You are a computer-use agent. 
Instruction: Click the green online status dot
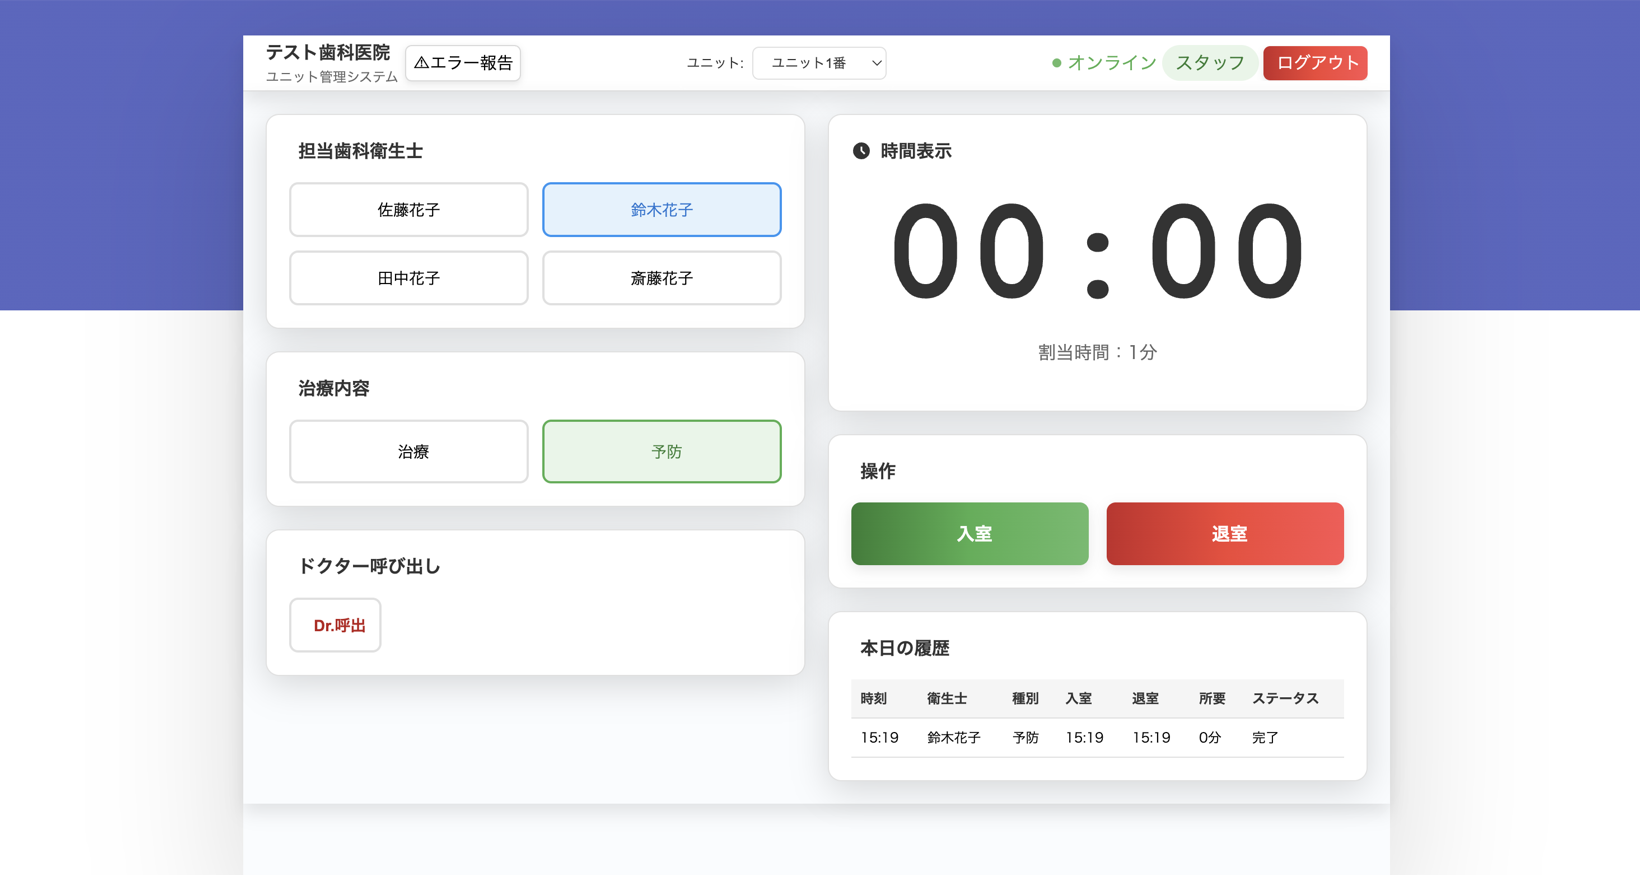[x=1056, y=63]
